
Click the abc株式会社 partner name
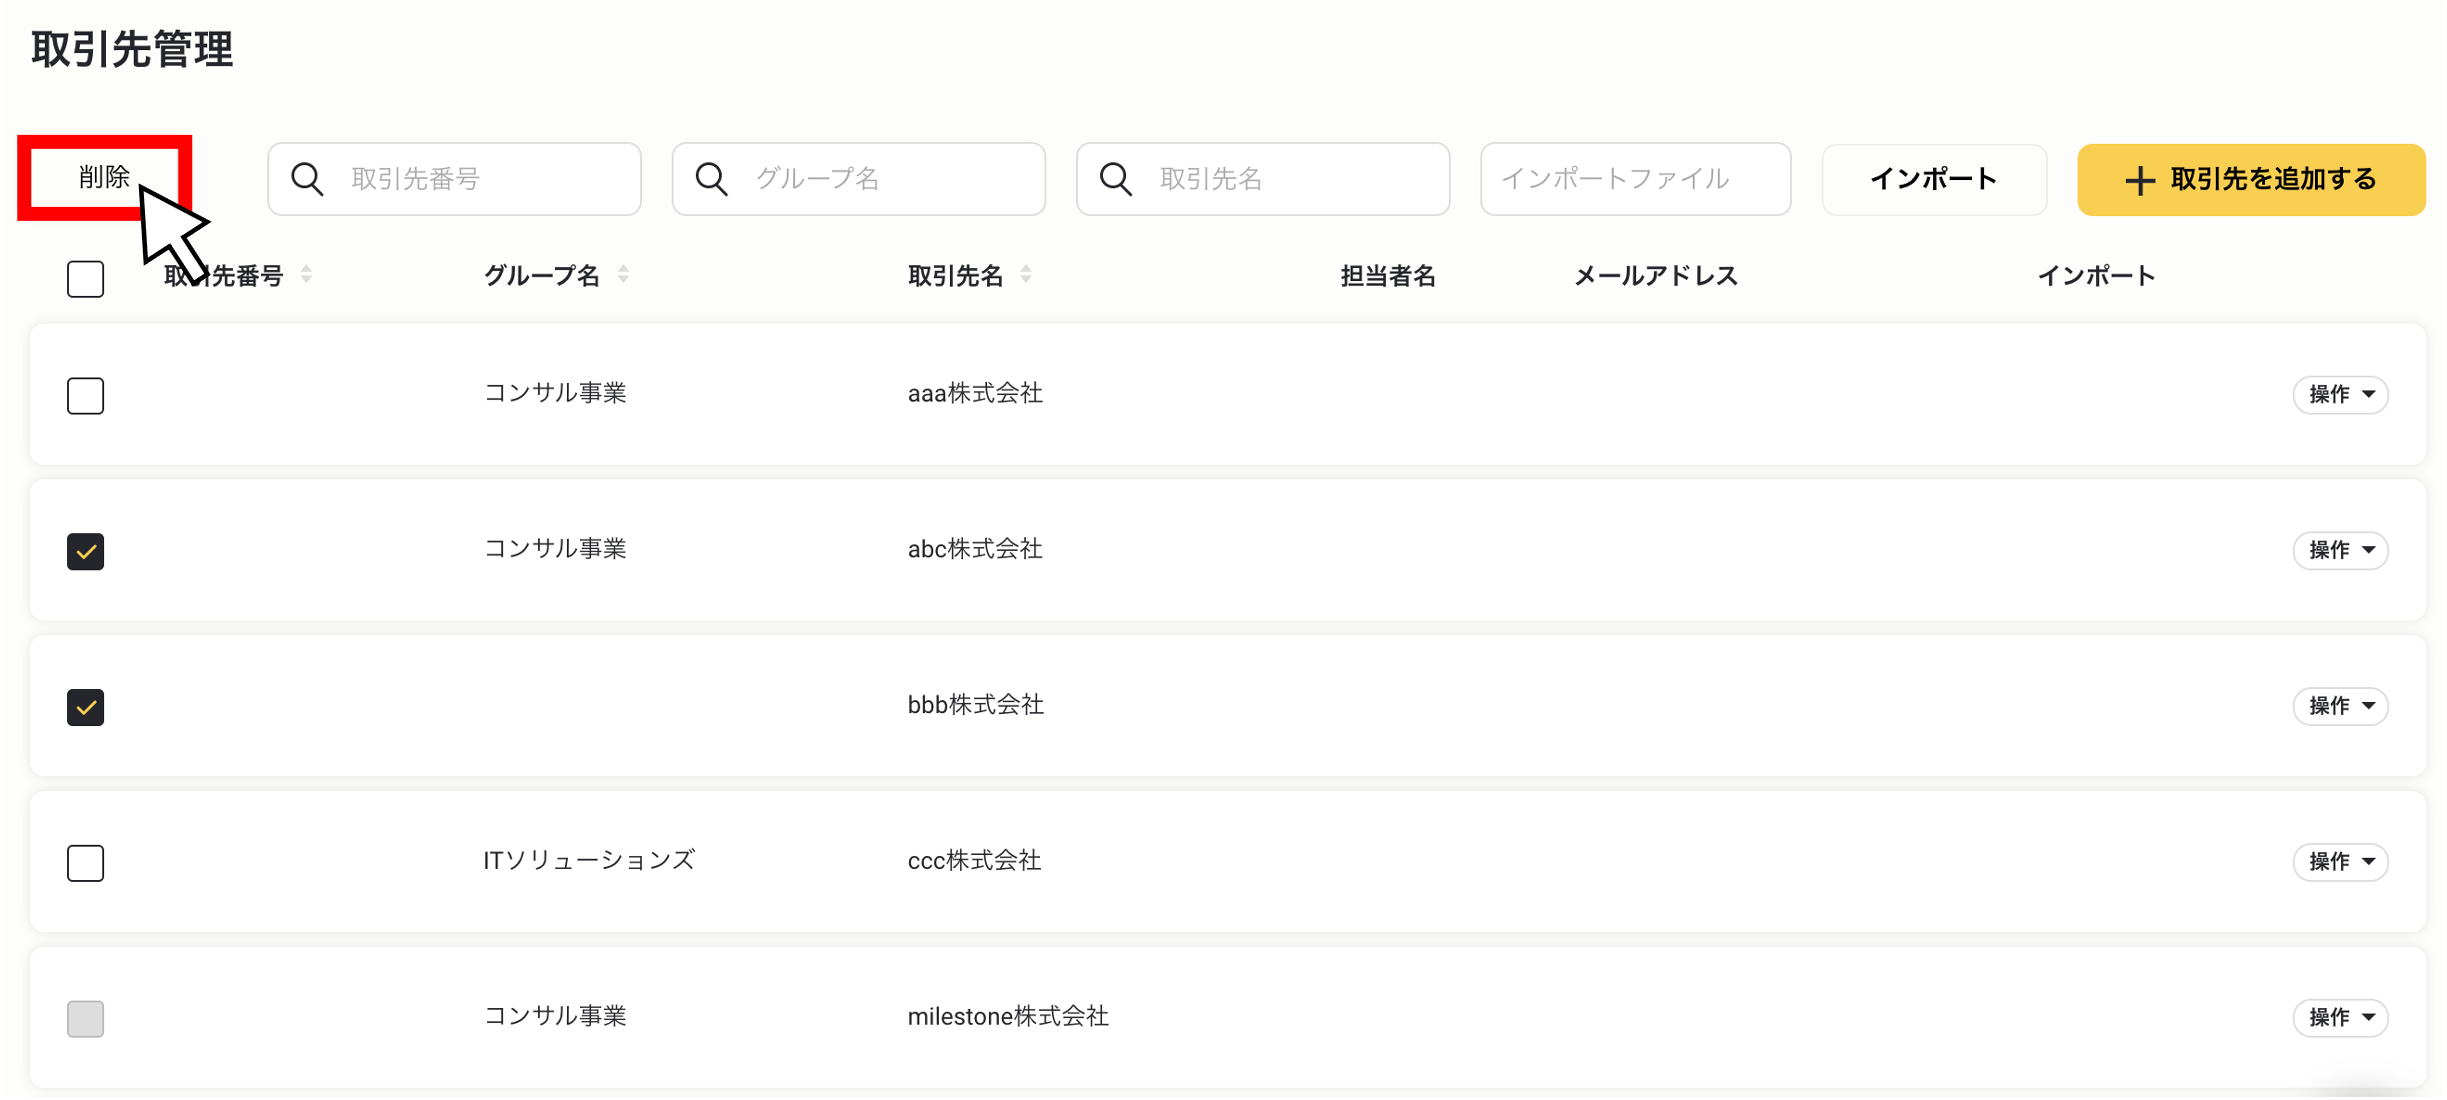[975, 549]
